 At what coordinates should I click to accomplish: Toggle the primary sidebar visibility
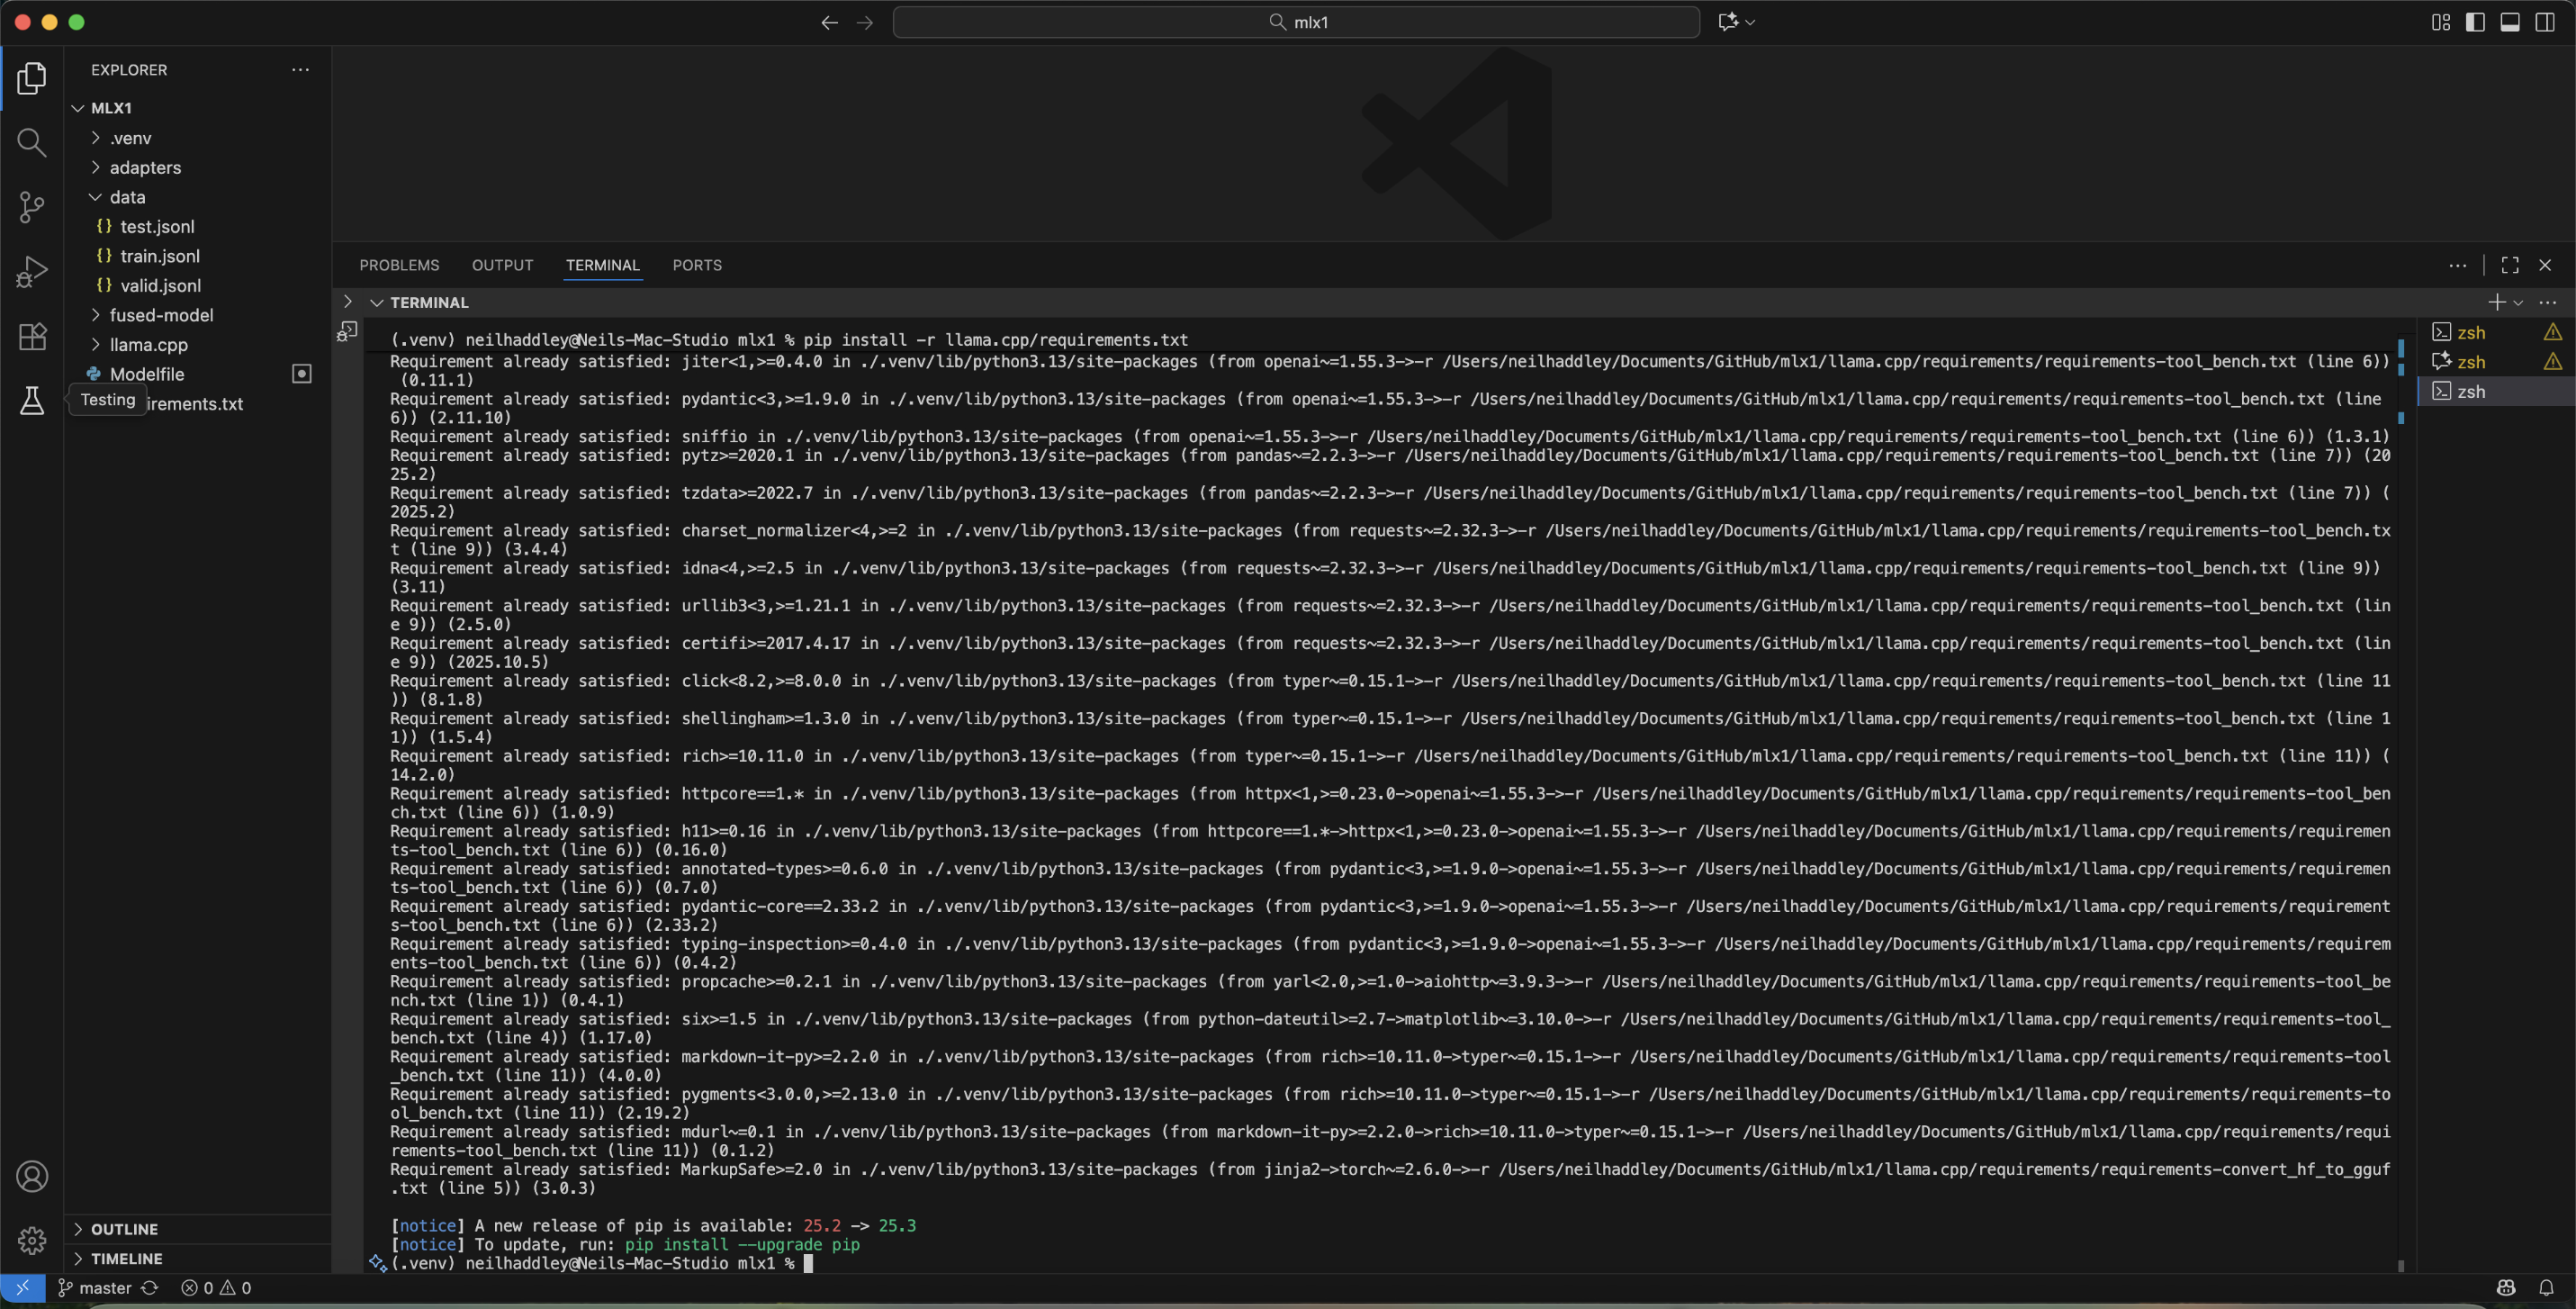click(x=2475, y=21)
